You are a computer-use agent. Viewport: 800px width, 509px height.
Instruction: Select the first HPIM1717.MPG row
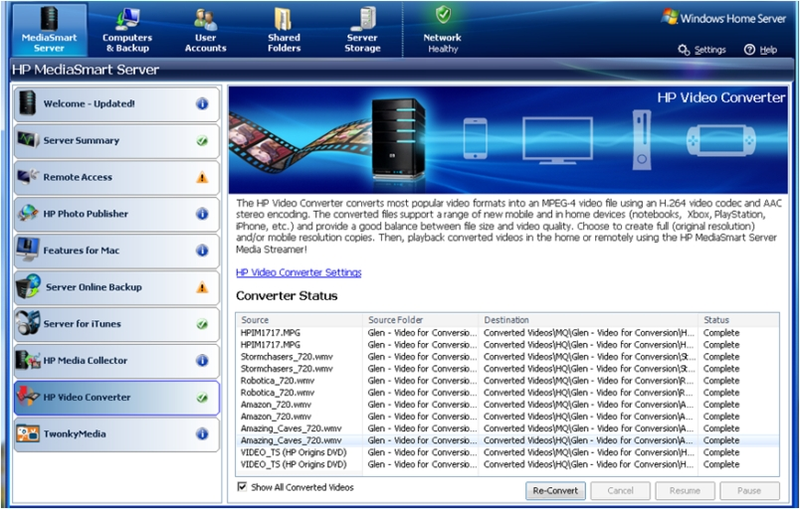click(508, 333)
